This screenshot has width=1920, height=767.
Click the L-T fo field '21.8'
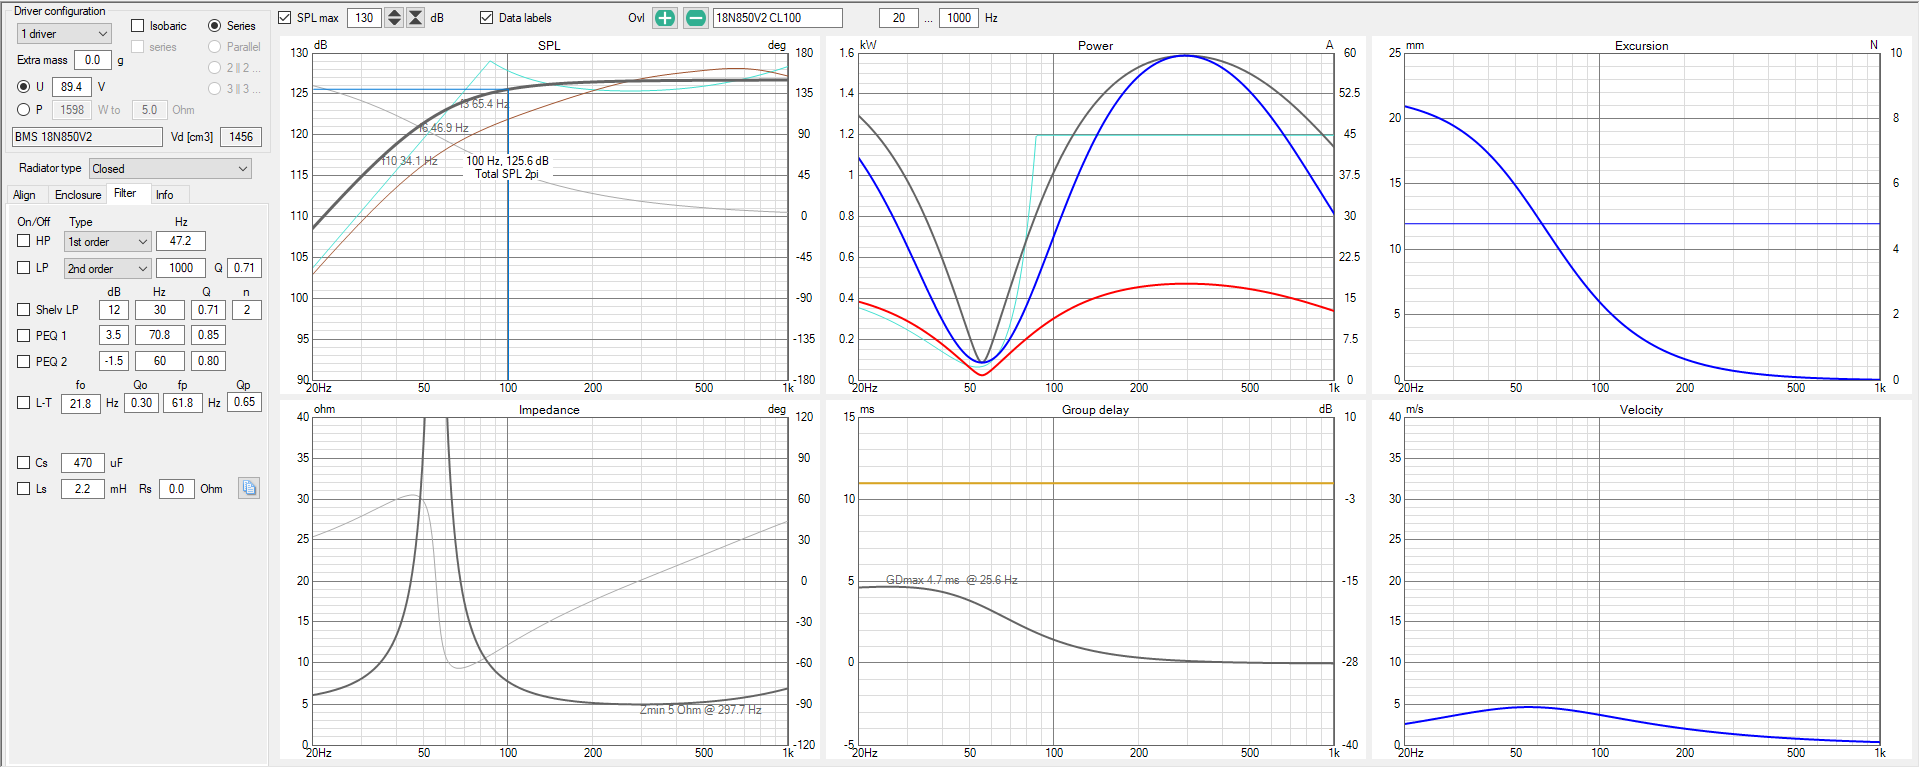[81, 404]
